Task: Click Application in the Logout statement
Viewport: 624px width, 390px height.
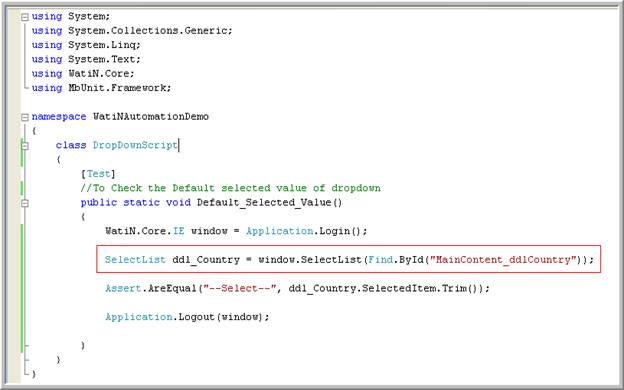Action: point(138,317)
